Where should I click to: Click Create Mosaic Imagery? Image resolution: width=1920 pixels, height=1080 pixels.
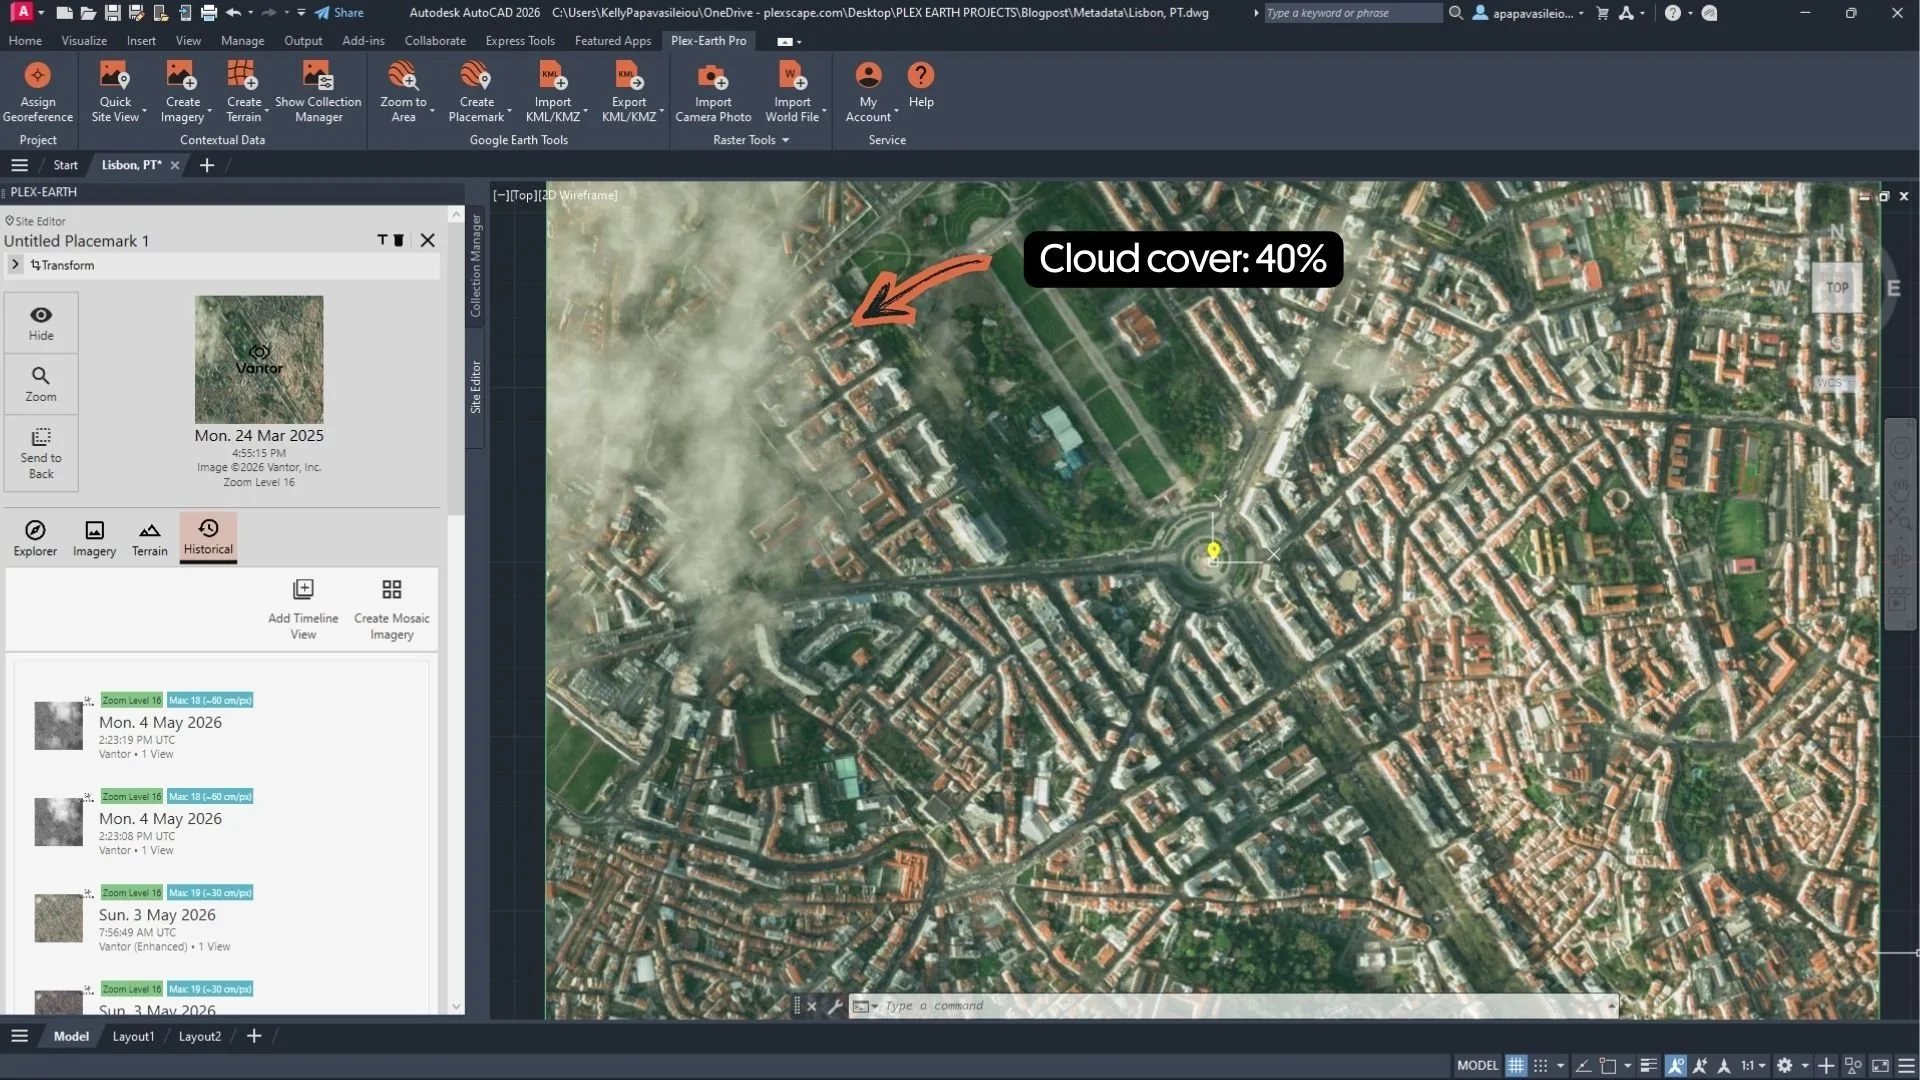coord(392,609)
